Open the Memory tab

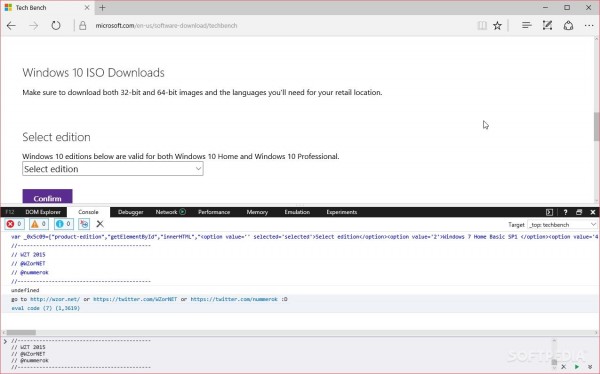257,212
